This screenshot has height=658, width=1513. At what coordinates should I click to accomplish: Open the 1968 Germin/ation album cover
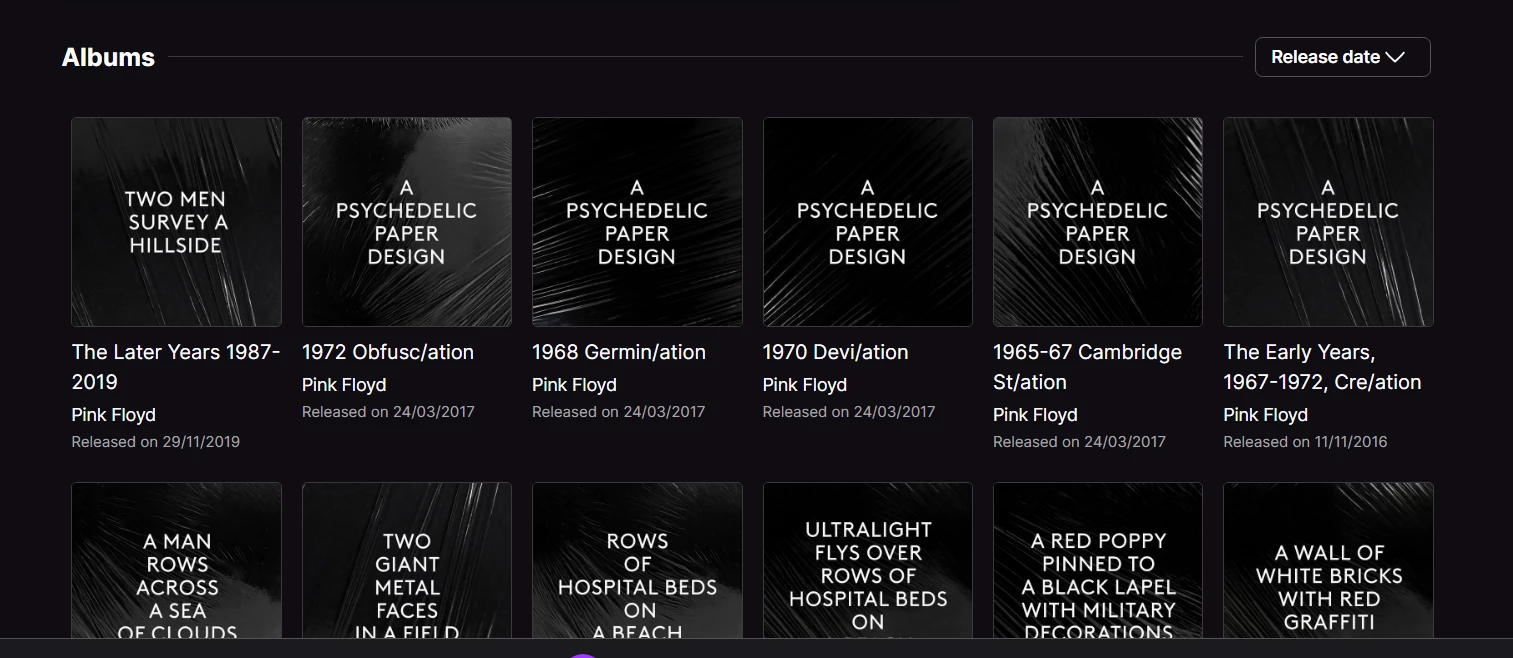[637, 222]
